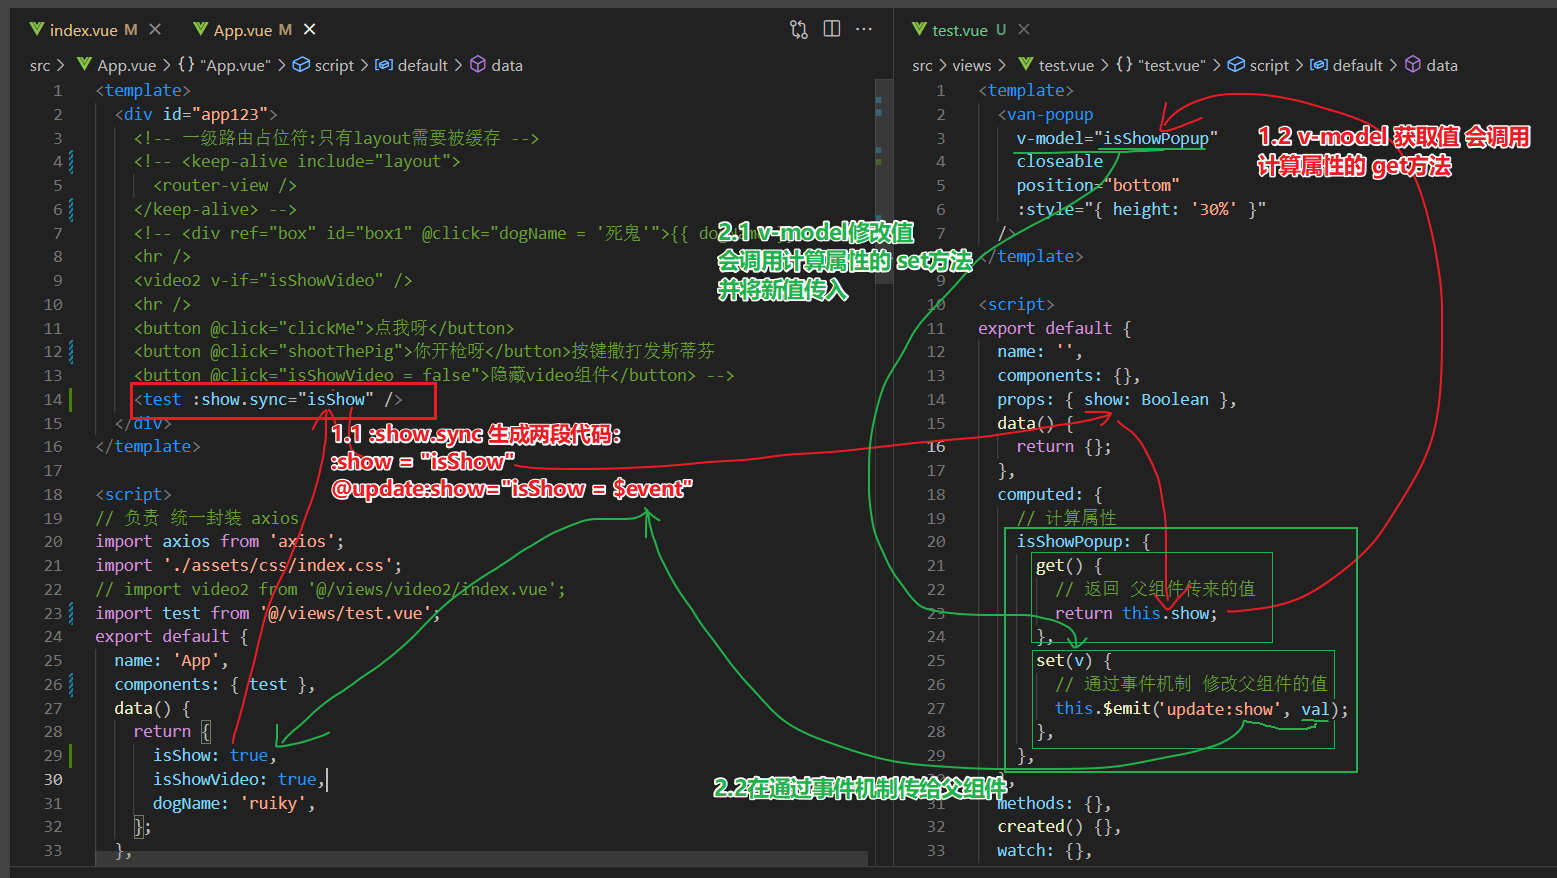Click isShowVideo: true, line
Screen dimensions: 1557x878
tap(239, 779)
